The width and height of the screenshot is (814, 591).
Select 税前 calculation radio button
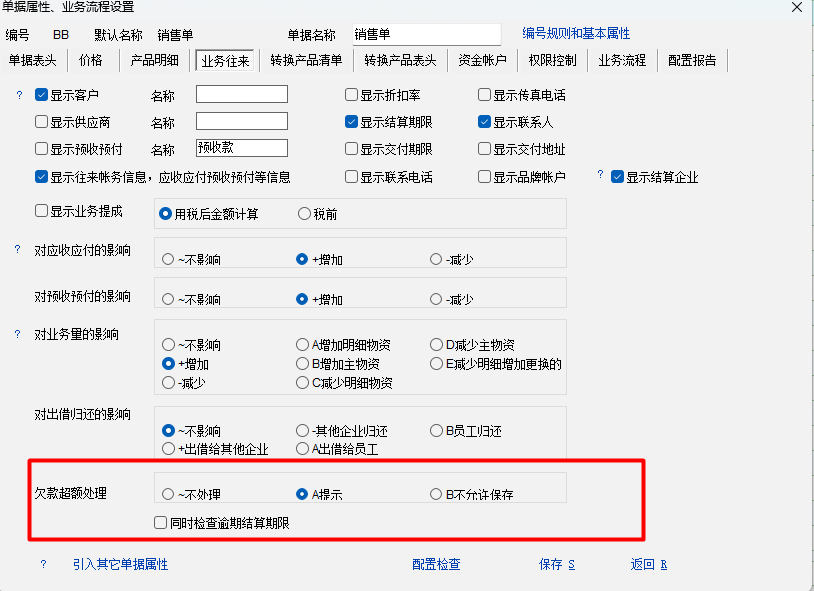304,213
